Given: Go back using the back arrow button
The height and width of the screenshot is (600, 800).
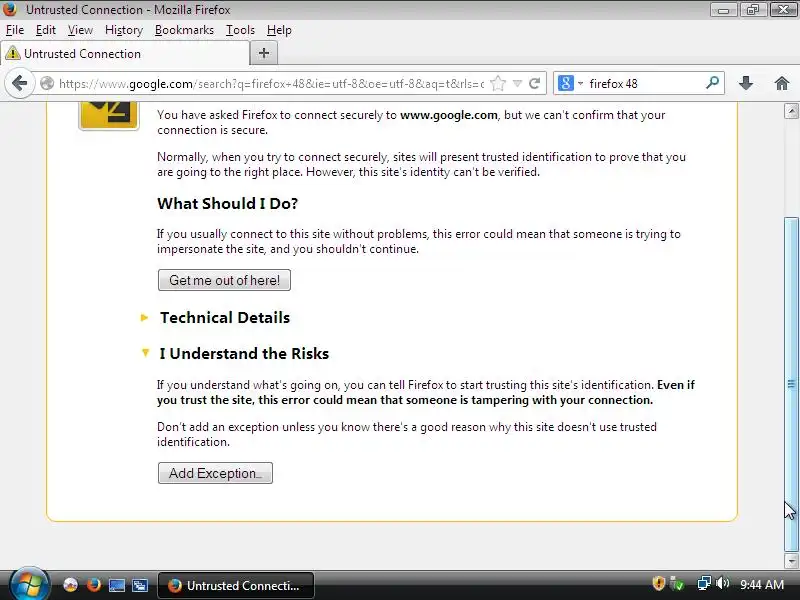Looking at the screenshot, I should [19, 83].
